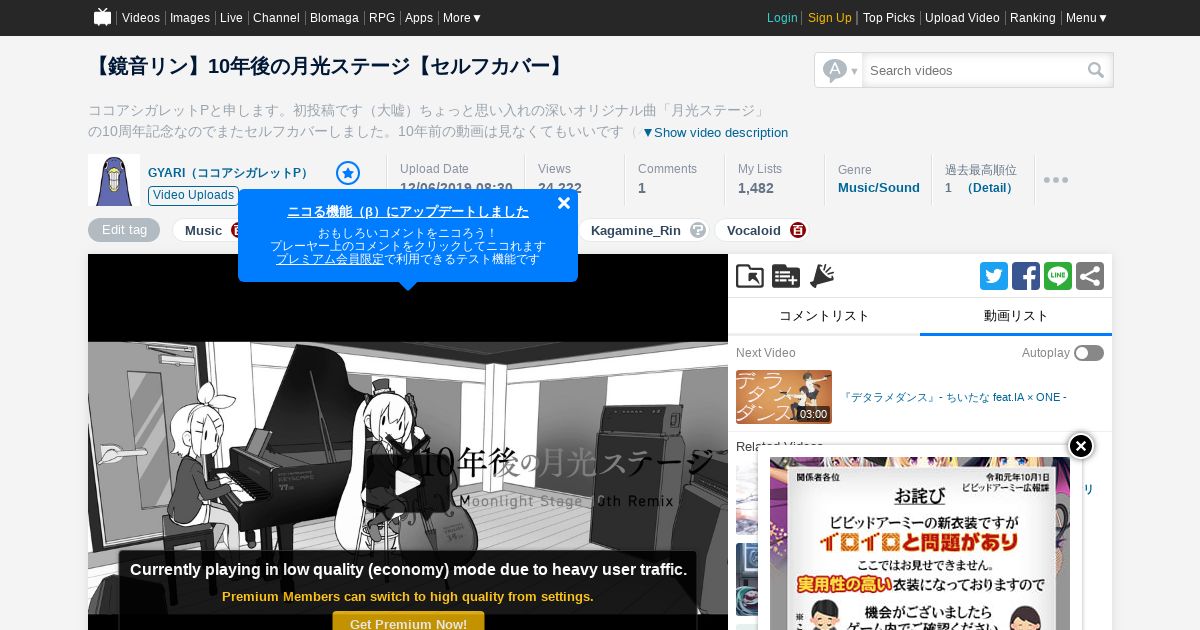The image size is (1200, 630).
Task: Click the プレミアム会員限定 link in tooltip
Action: [x=330, y=259]
